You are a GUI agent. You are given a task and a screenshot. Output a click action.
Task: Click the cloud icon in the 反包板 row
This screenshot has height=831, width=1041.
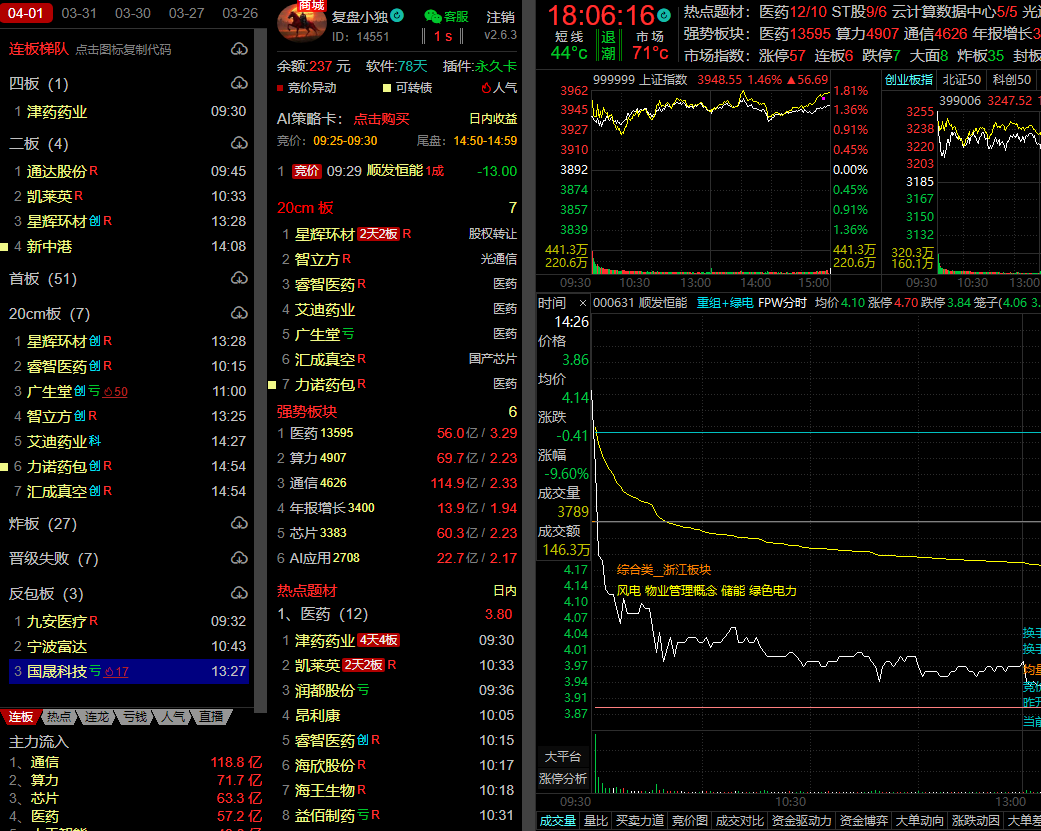[x=239, y=593]
